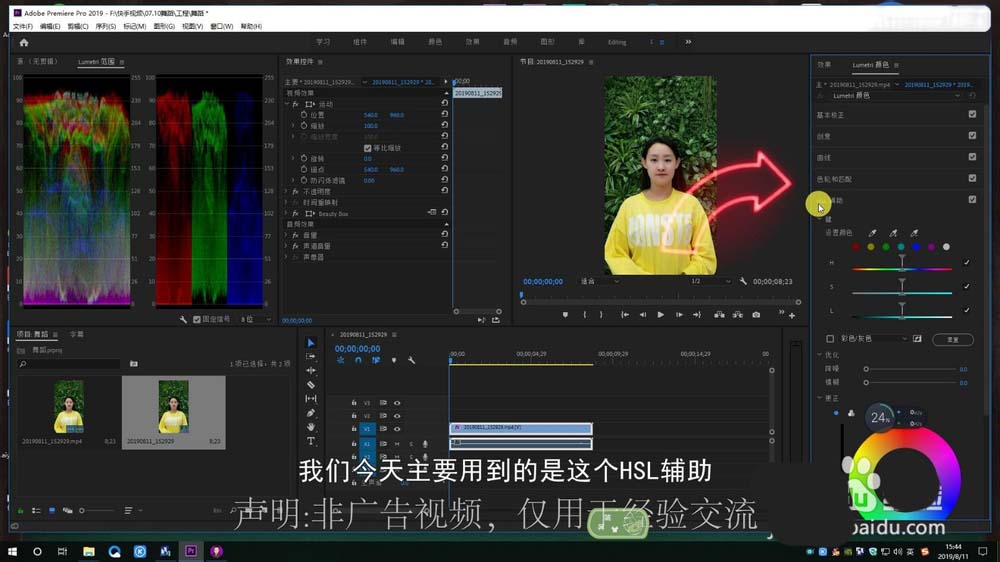The width and height of the screenshot is (1000, 562).
Task: Switch to Lumetri Scopes tab
Action: pyautogui.click(x=96, y=62)
